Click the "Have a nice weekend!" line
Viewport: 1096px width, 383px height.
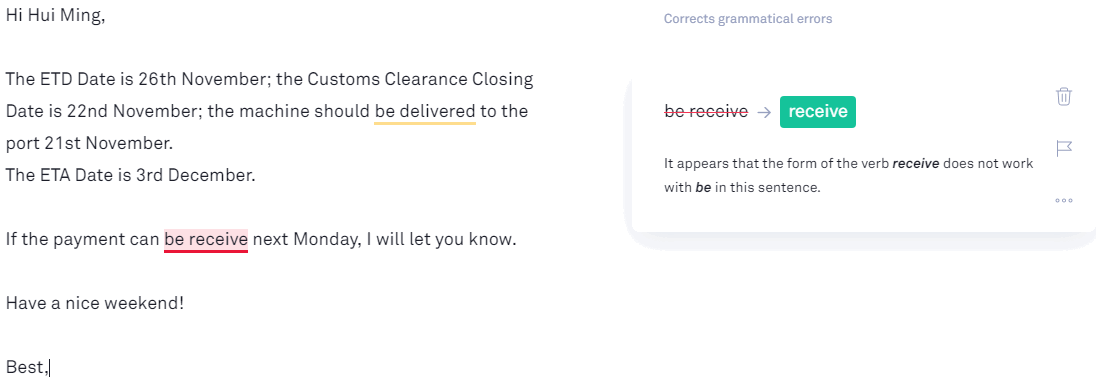tap(95, 303)
